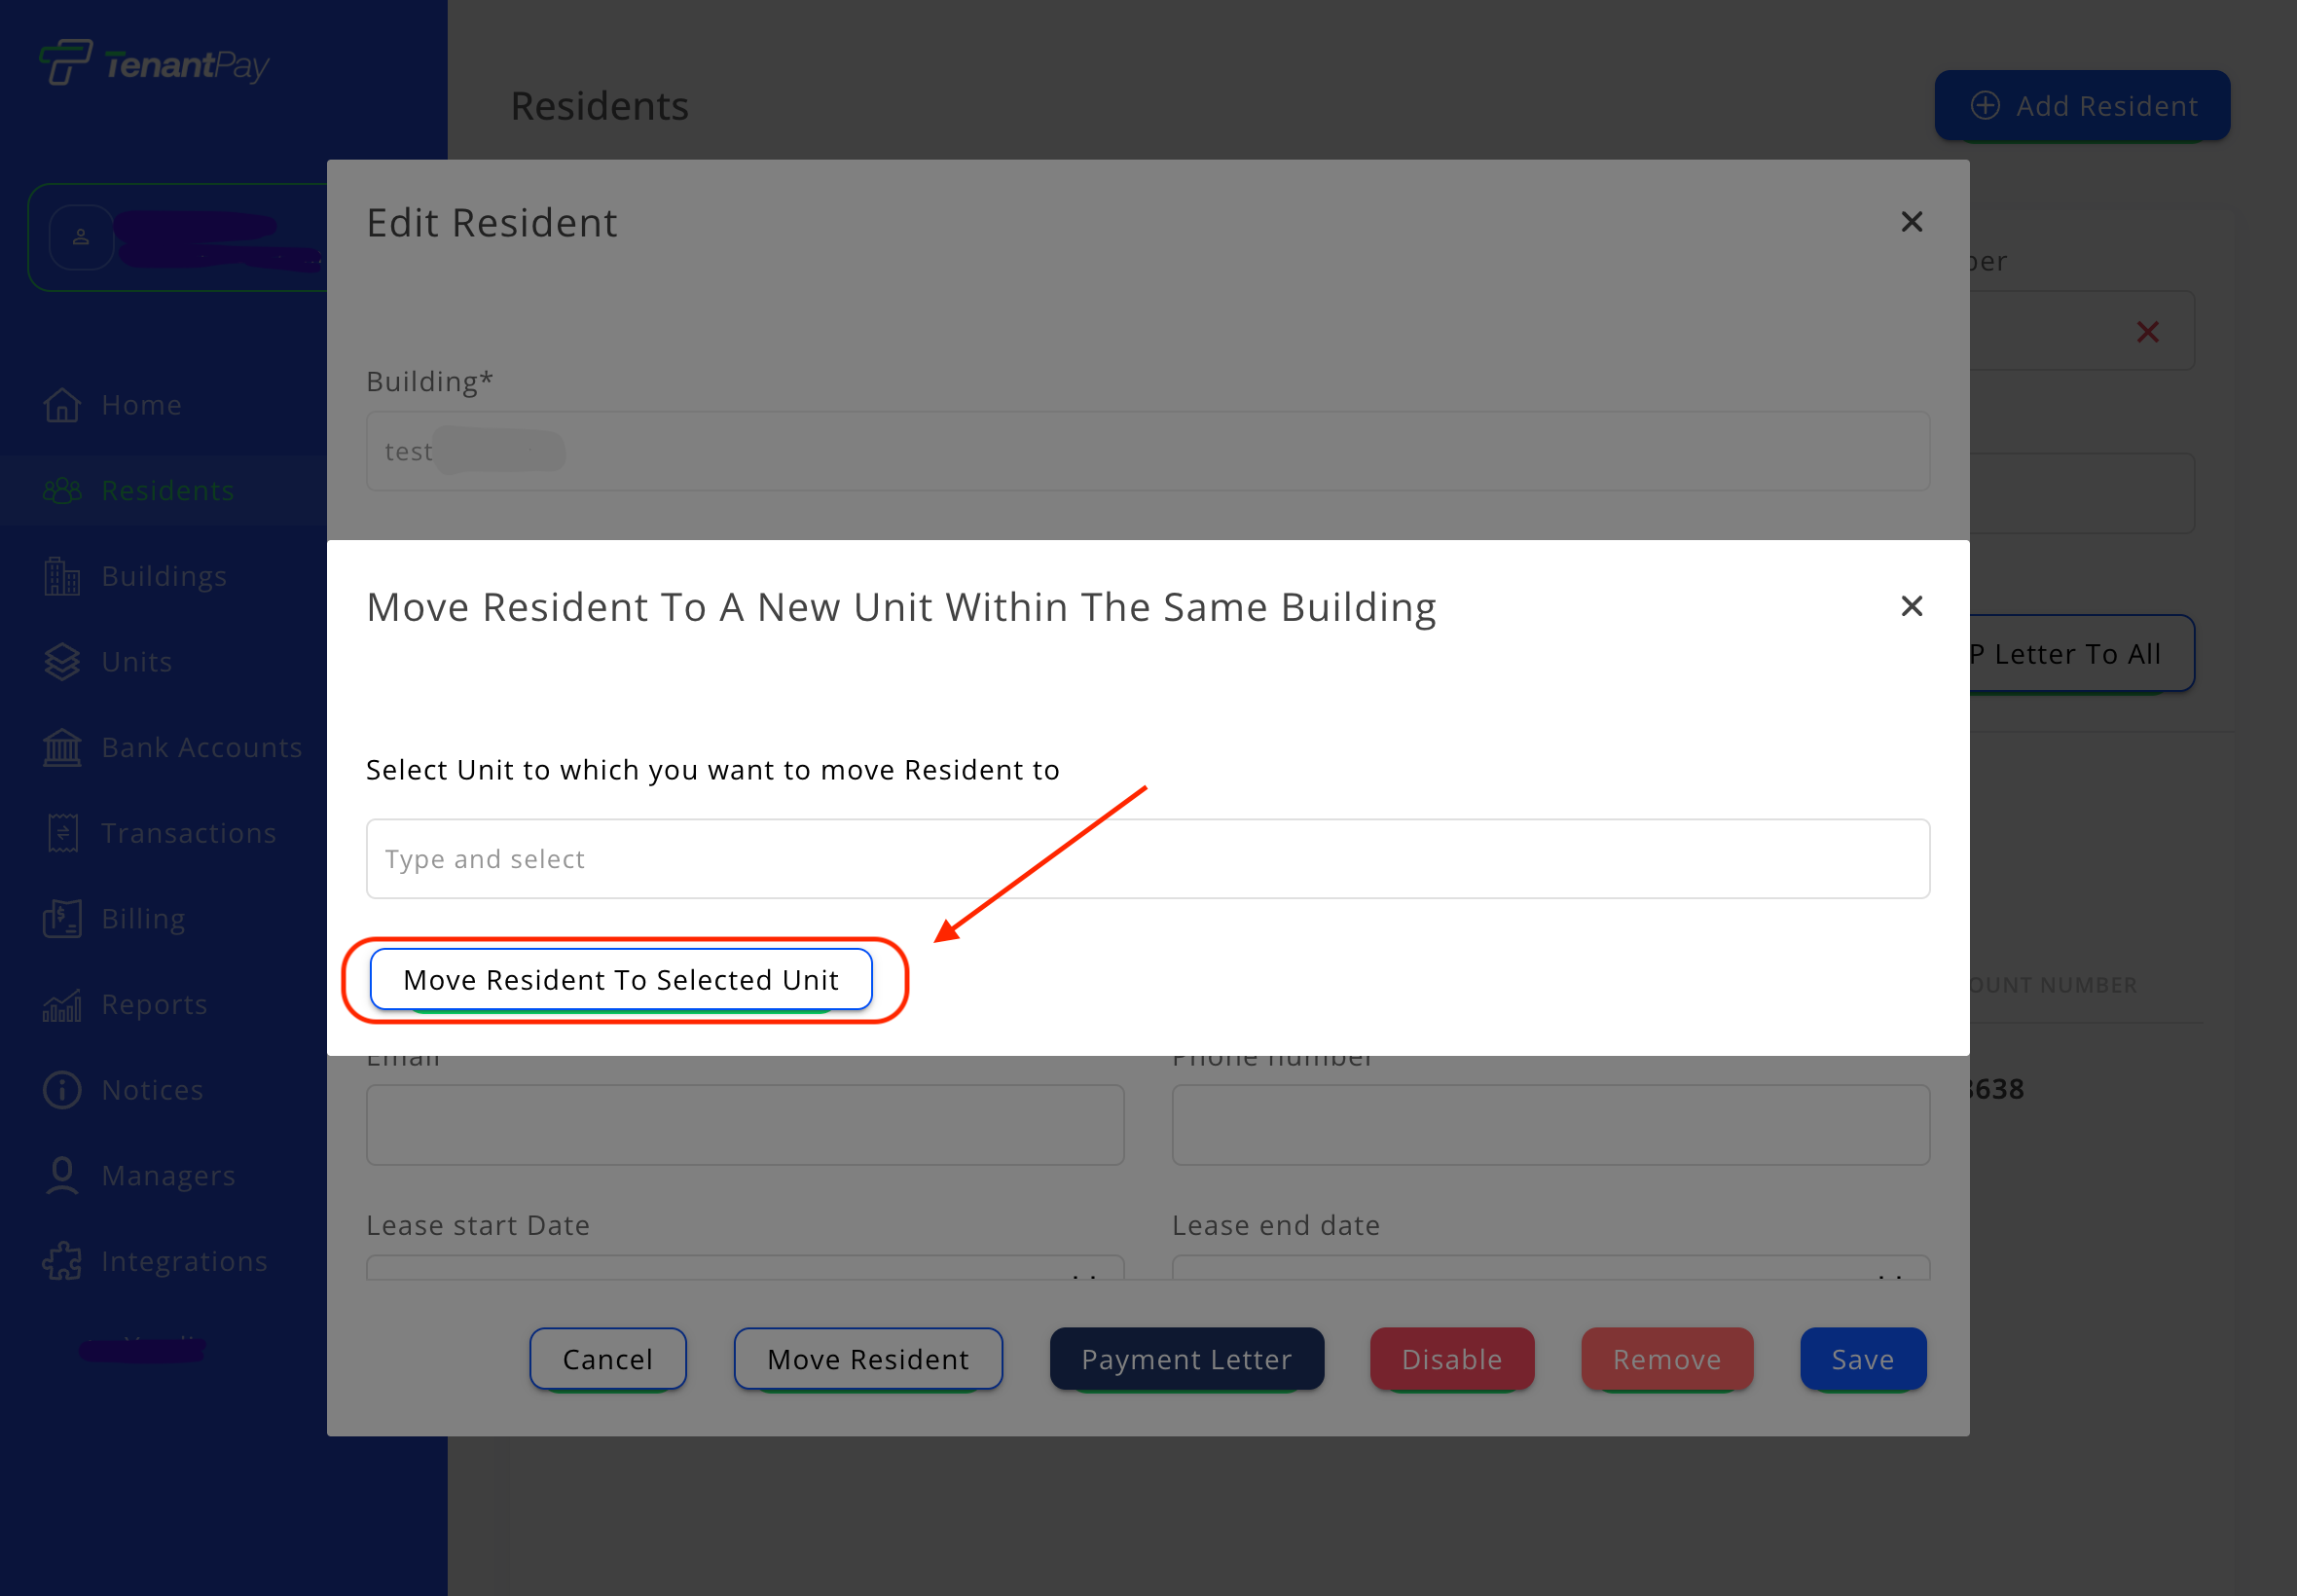Image resolution: width=2297 pixels, height=1596 pixels.
Task: Click the Integrations puzzle piece icon
Action: tap(62, 1261)
